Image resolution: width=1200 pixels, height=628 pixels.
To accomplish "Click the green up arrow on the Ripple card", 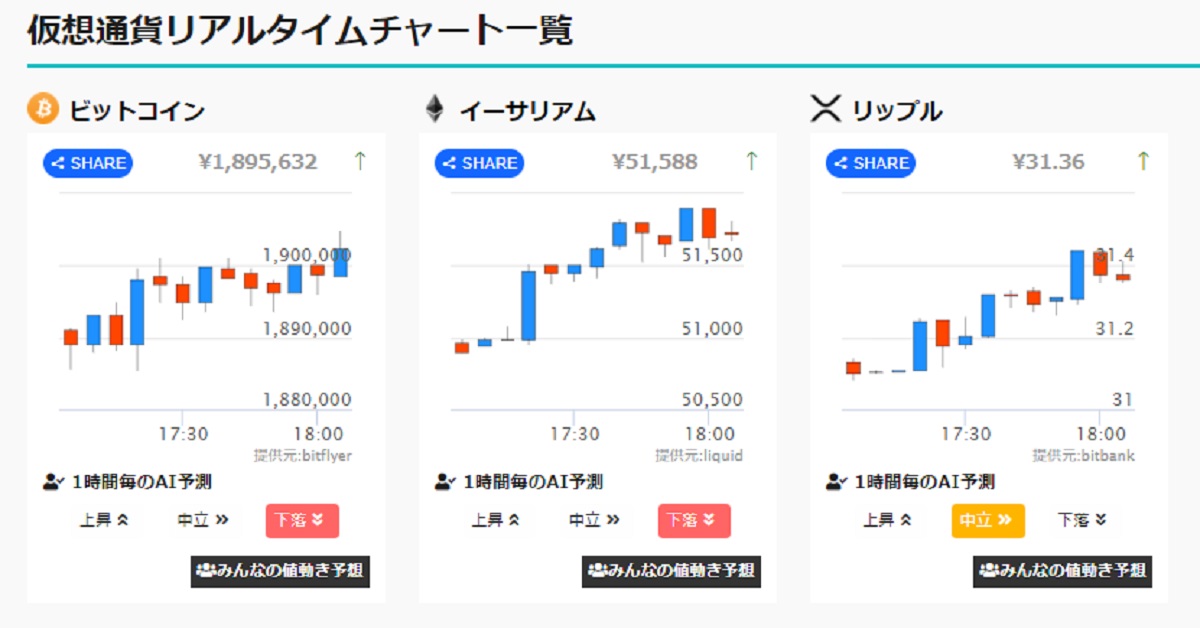I will click(1144, 162).
